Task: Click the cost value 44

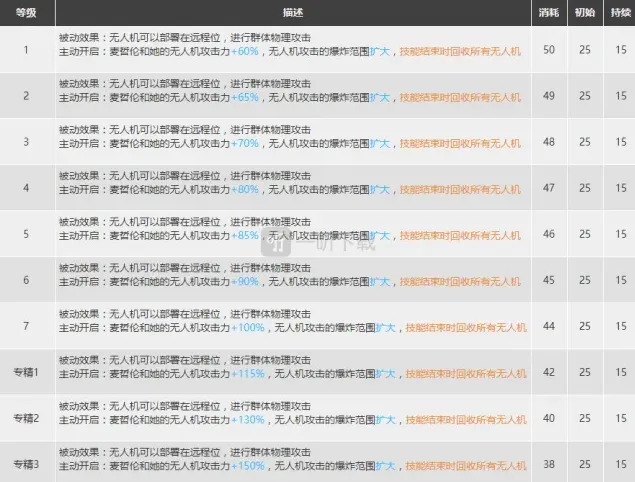Action: click(x=549, y=326)
